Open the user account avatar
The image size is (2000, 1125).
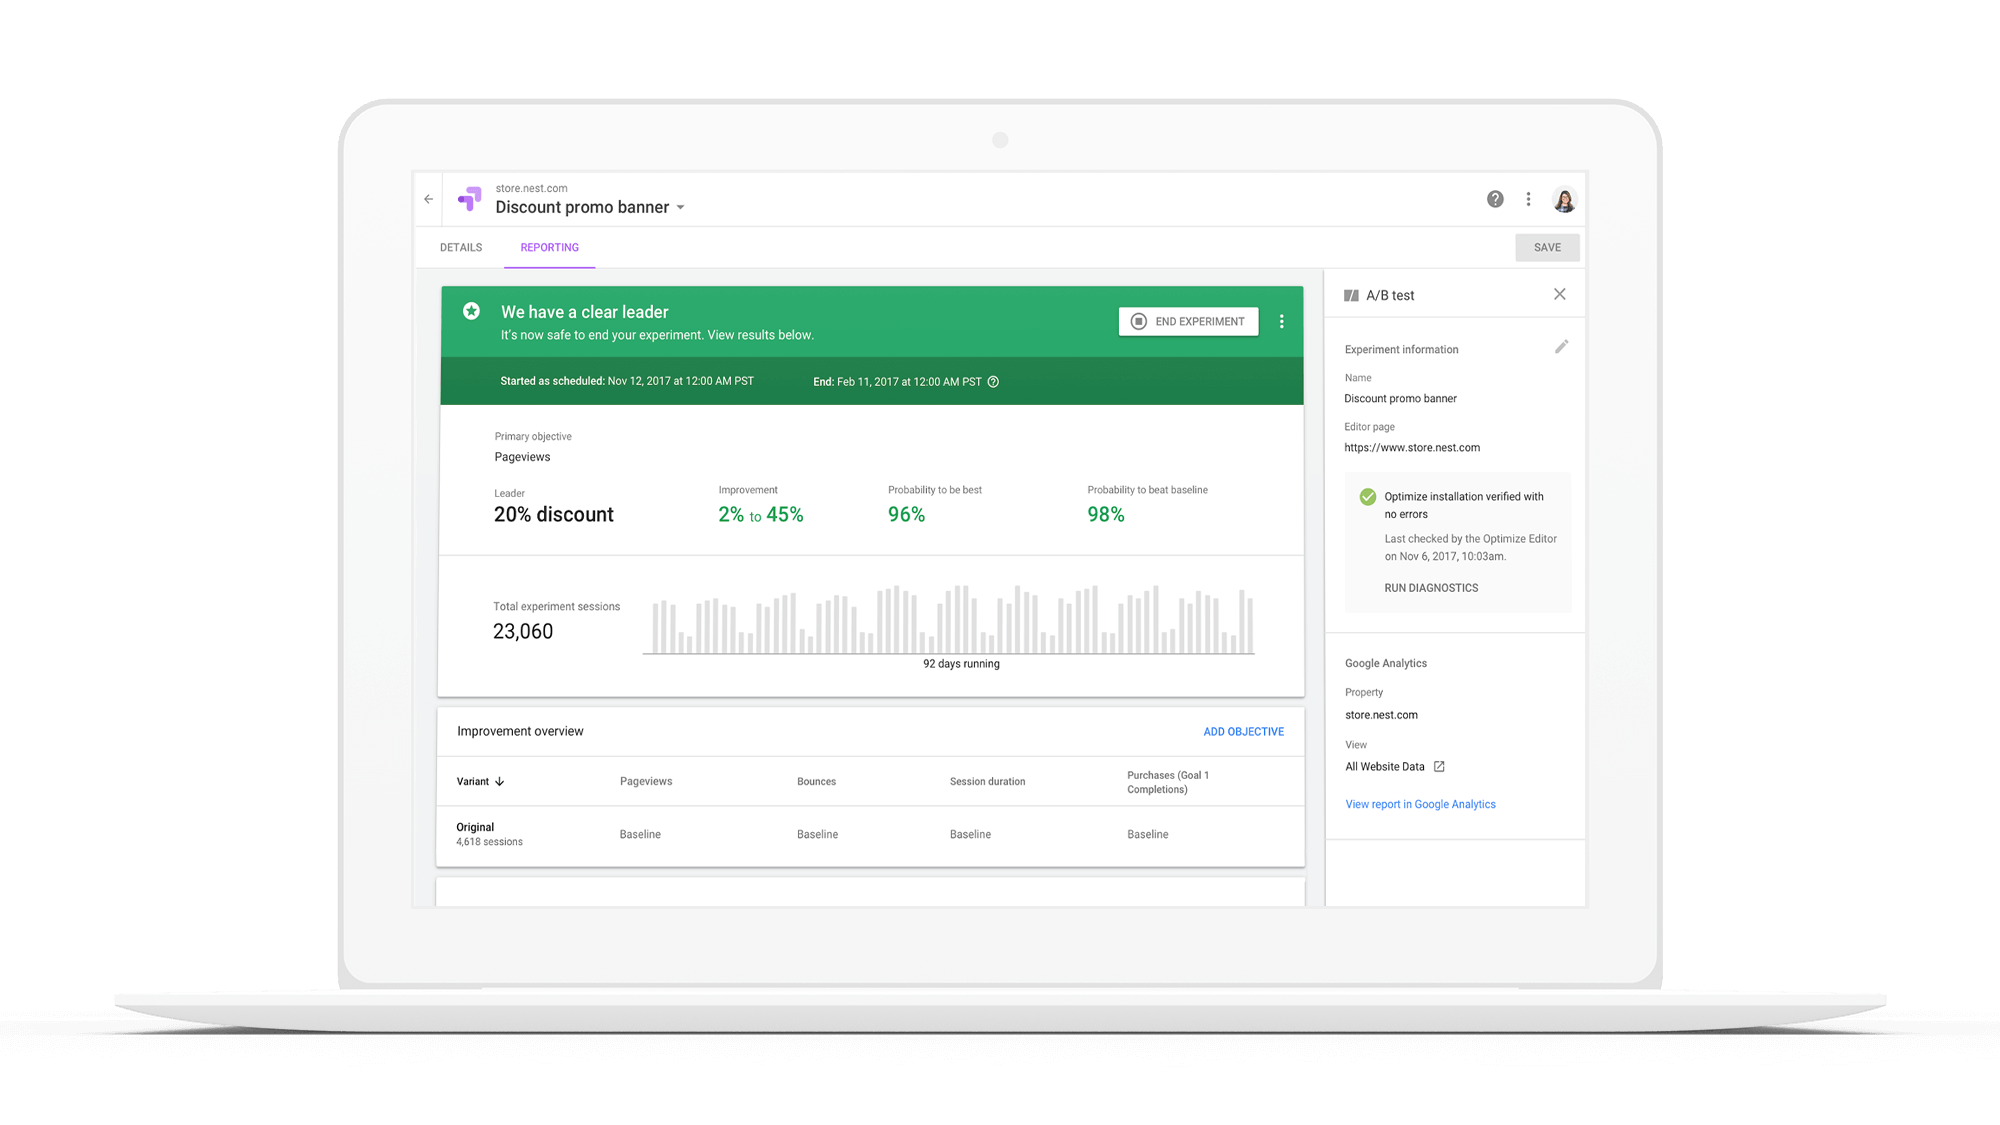(1564, 199)
